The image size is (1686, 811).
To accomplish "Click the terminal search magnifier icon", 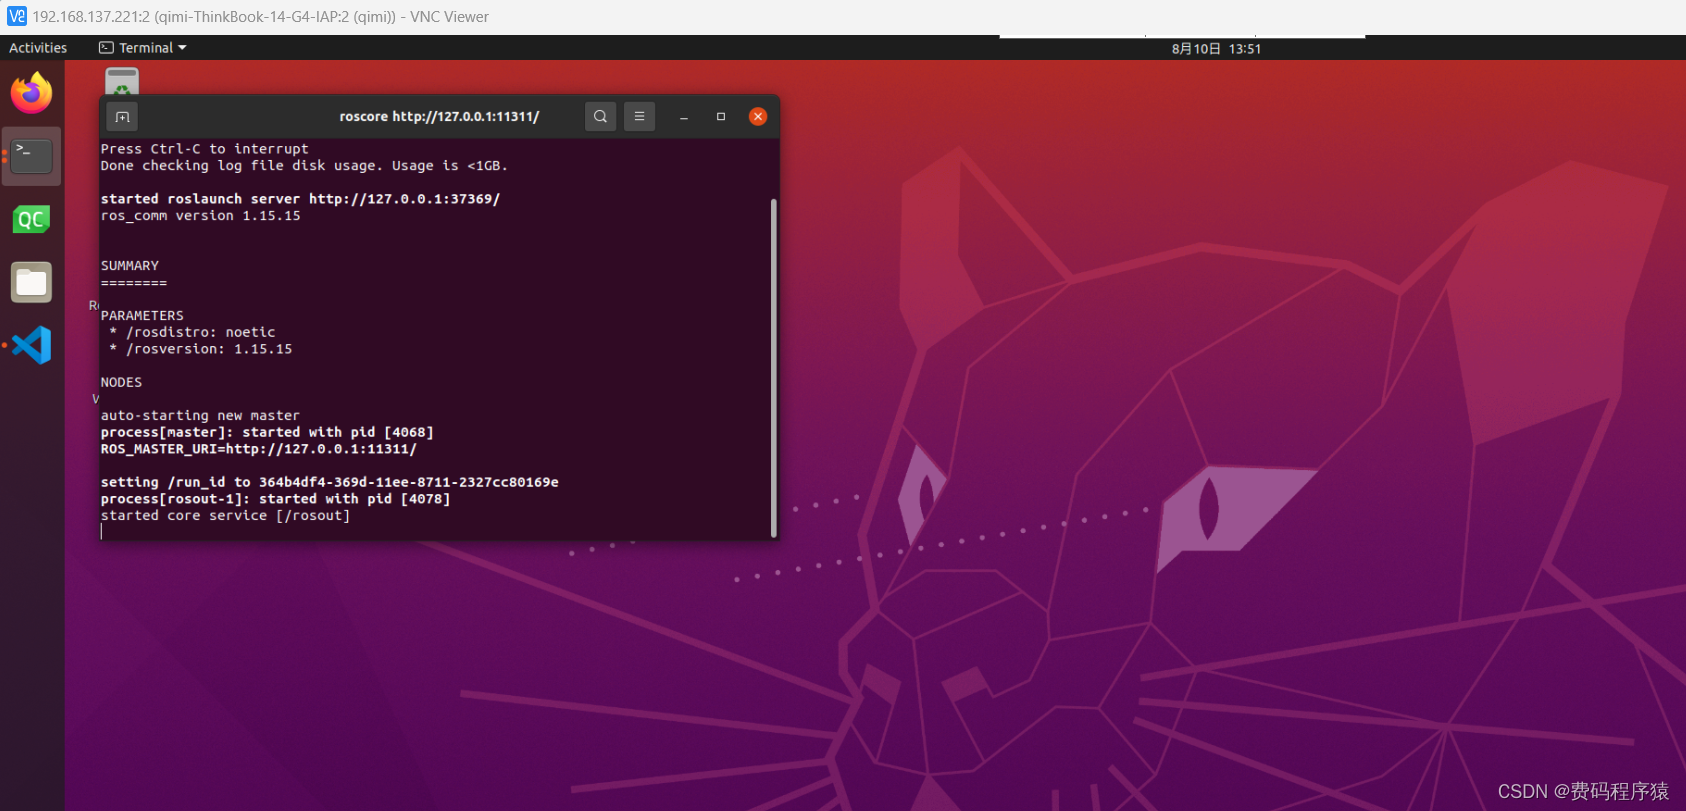I will click(600, 117).
